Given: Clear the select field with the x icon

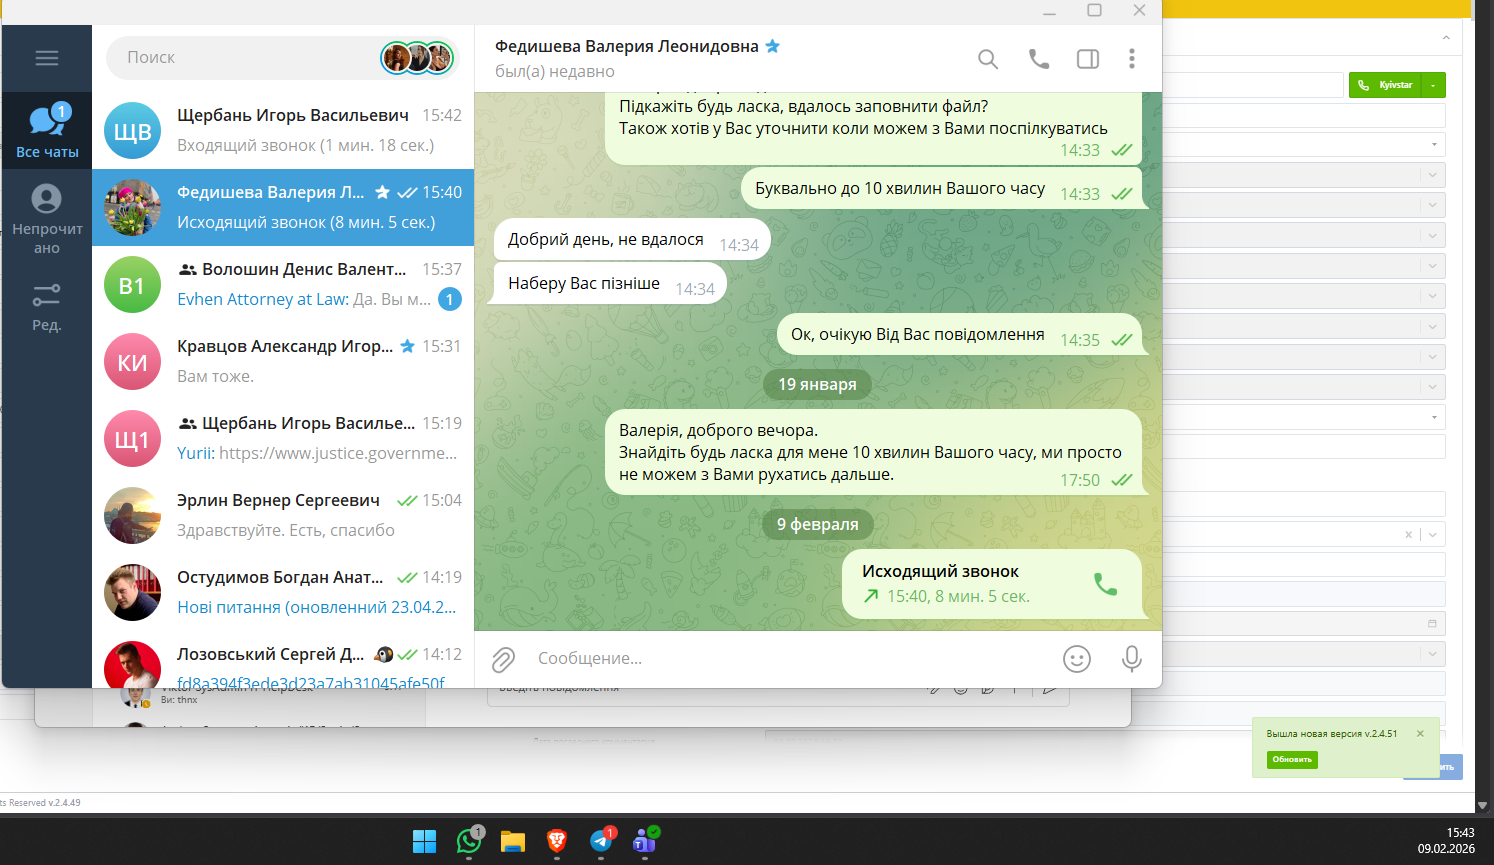Looking at the screenshot, I should point(1408,535).
